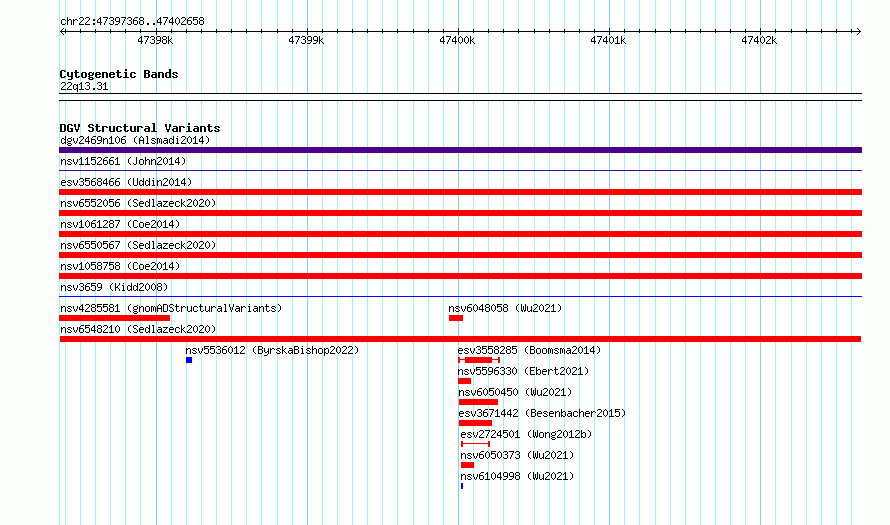Open nsv6050373 (Wu2021) variant
Screen dimensions: 890x525
(517, 455)
